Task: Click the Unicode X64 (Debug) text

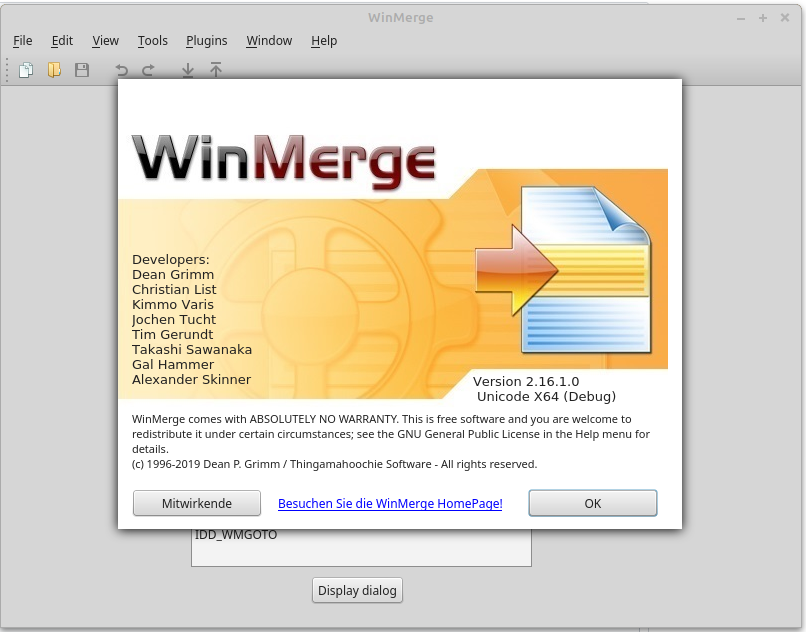Action: 546,396
